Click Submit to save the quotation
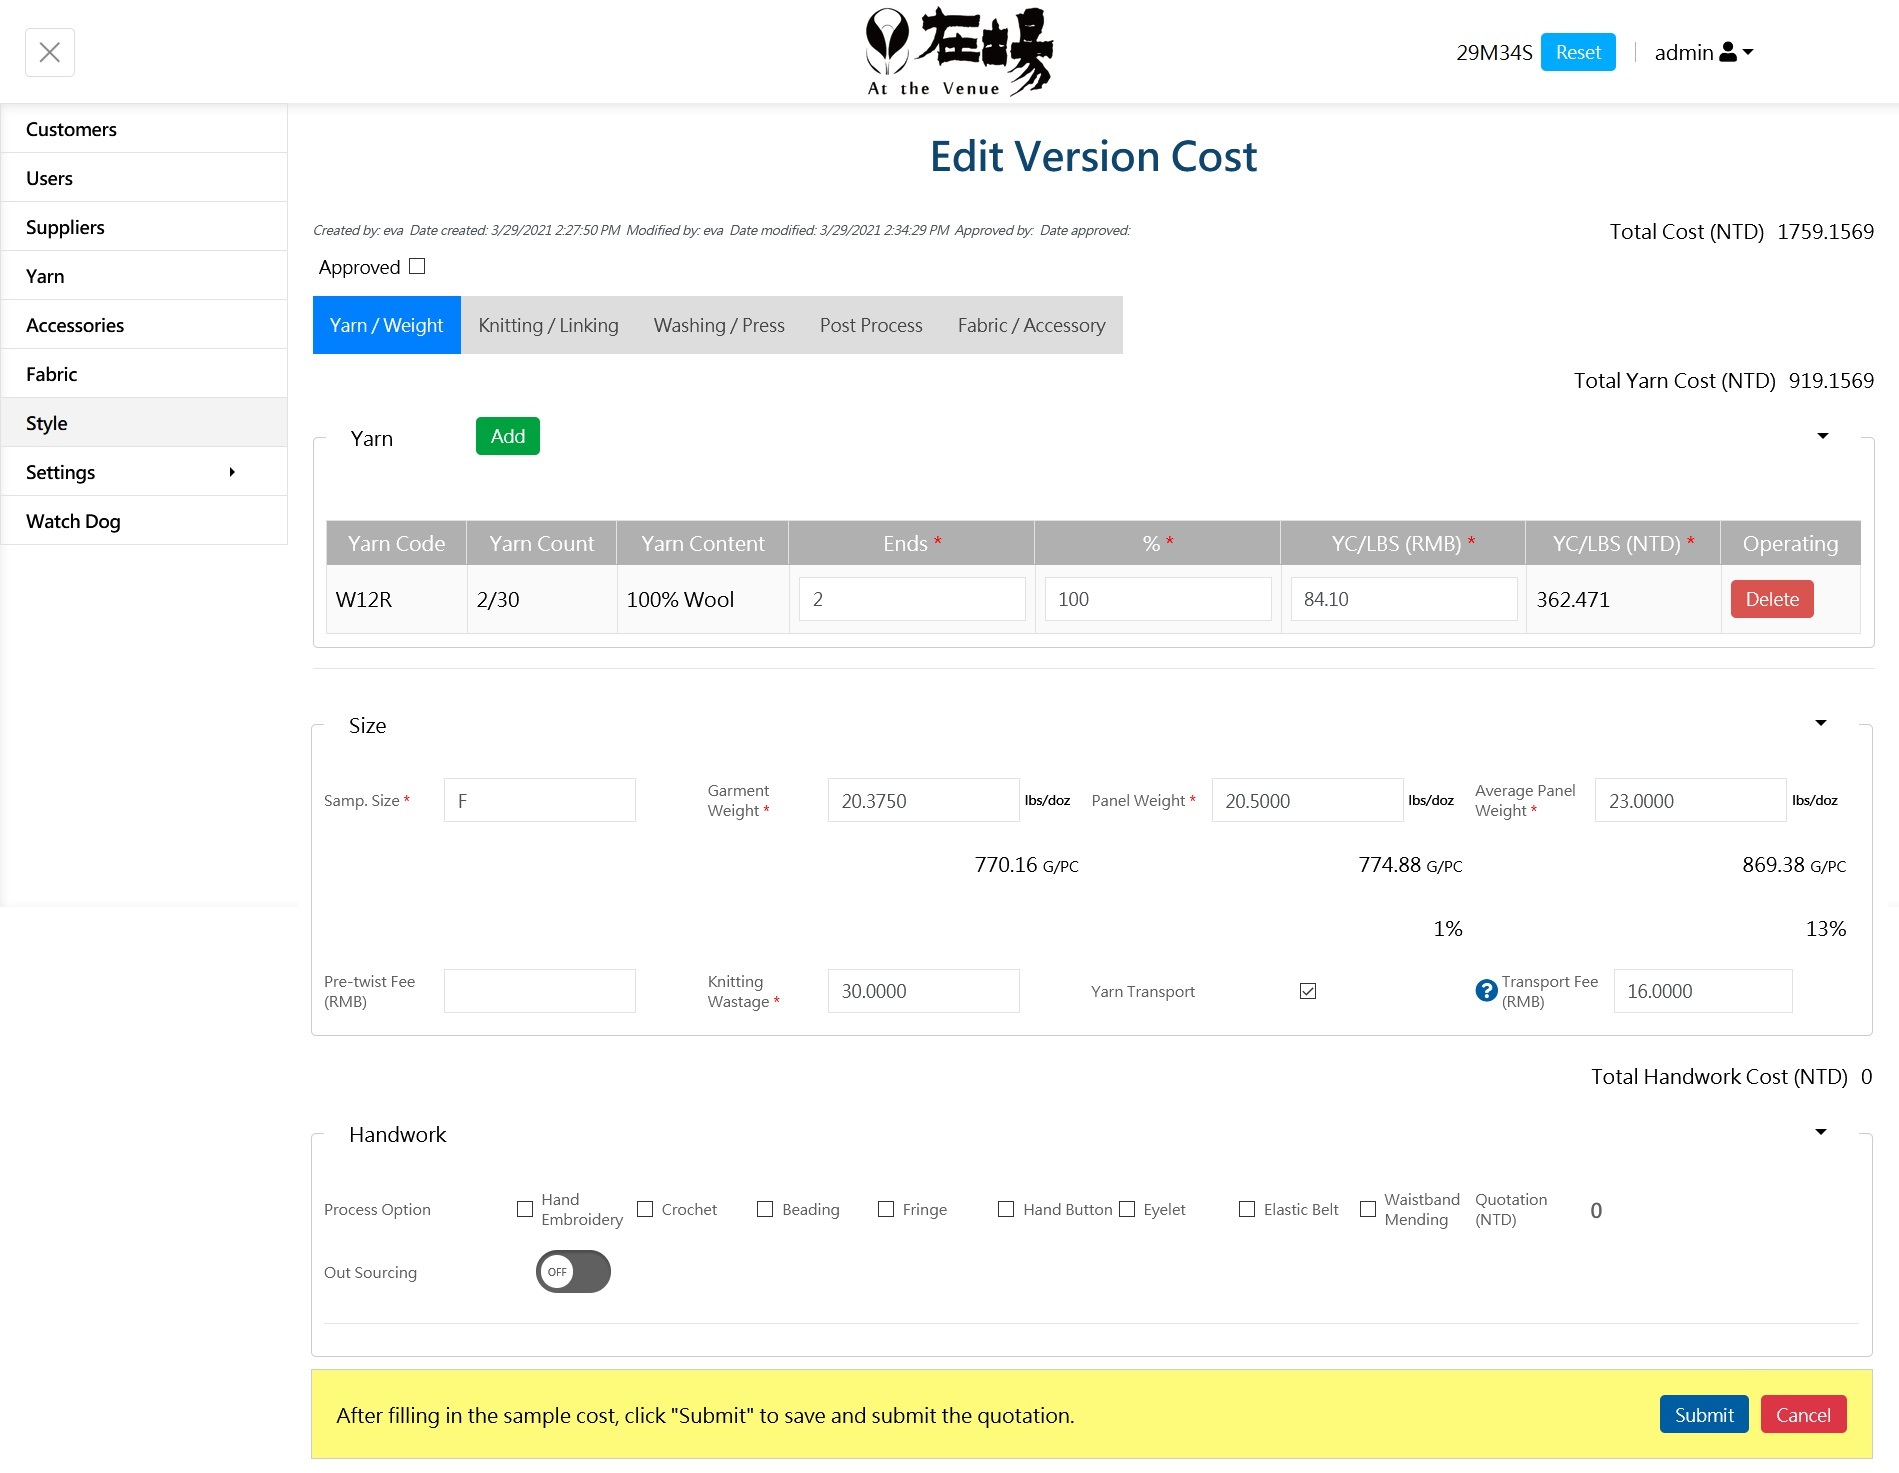 tap(1703, 1414)
